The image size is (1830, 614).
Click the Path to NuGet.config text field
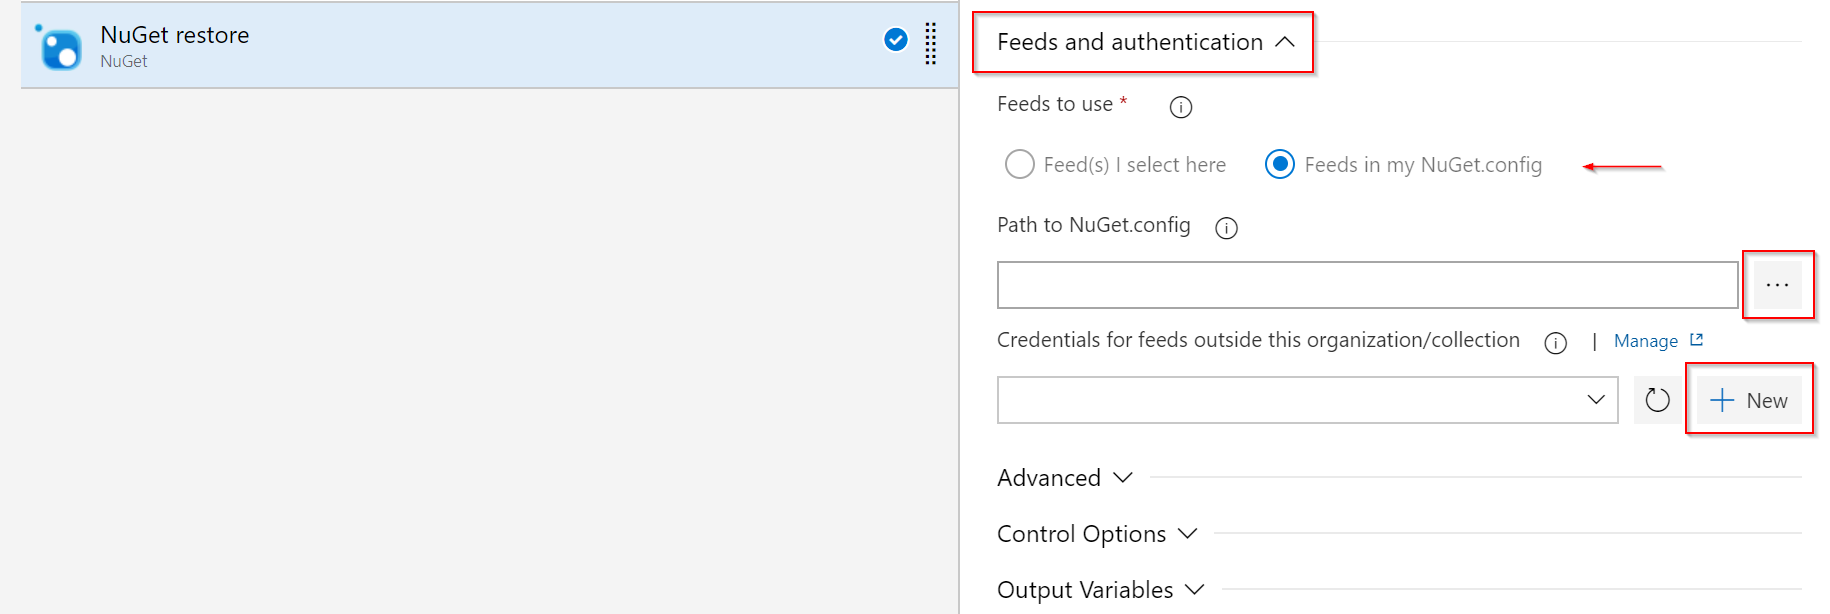click(1367, 285)
